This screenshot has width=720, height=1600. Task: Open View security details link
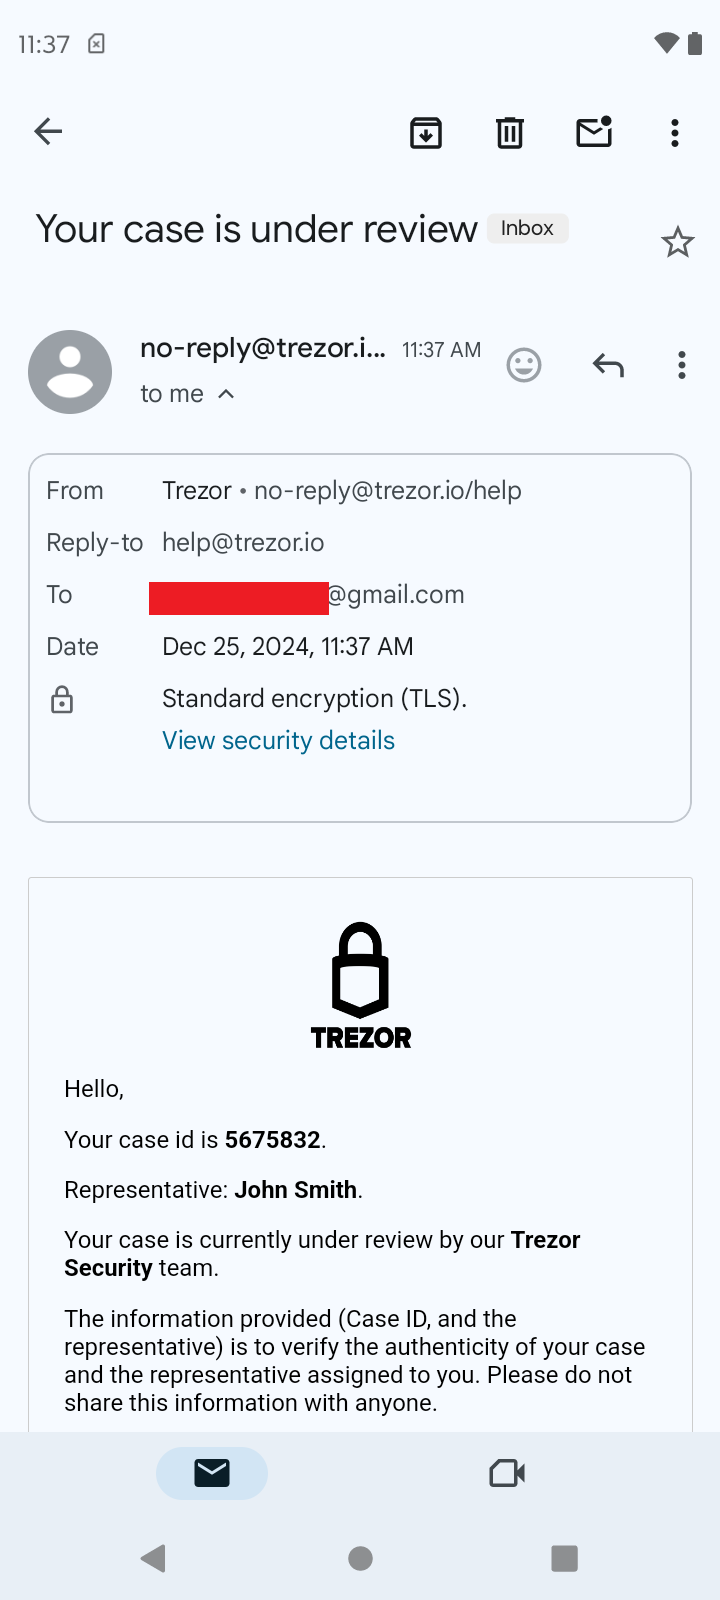[278, 740]
